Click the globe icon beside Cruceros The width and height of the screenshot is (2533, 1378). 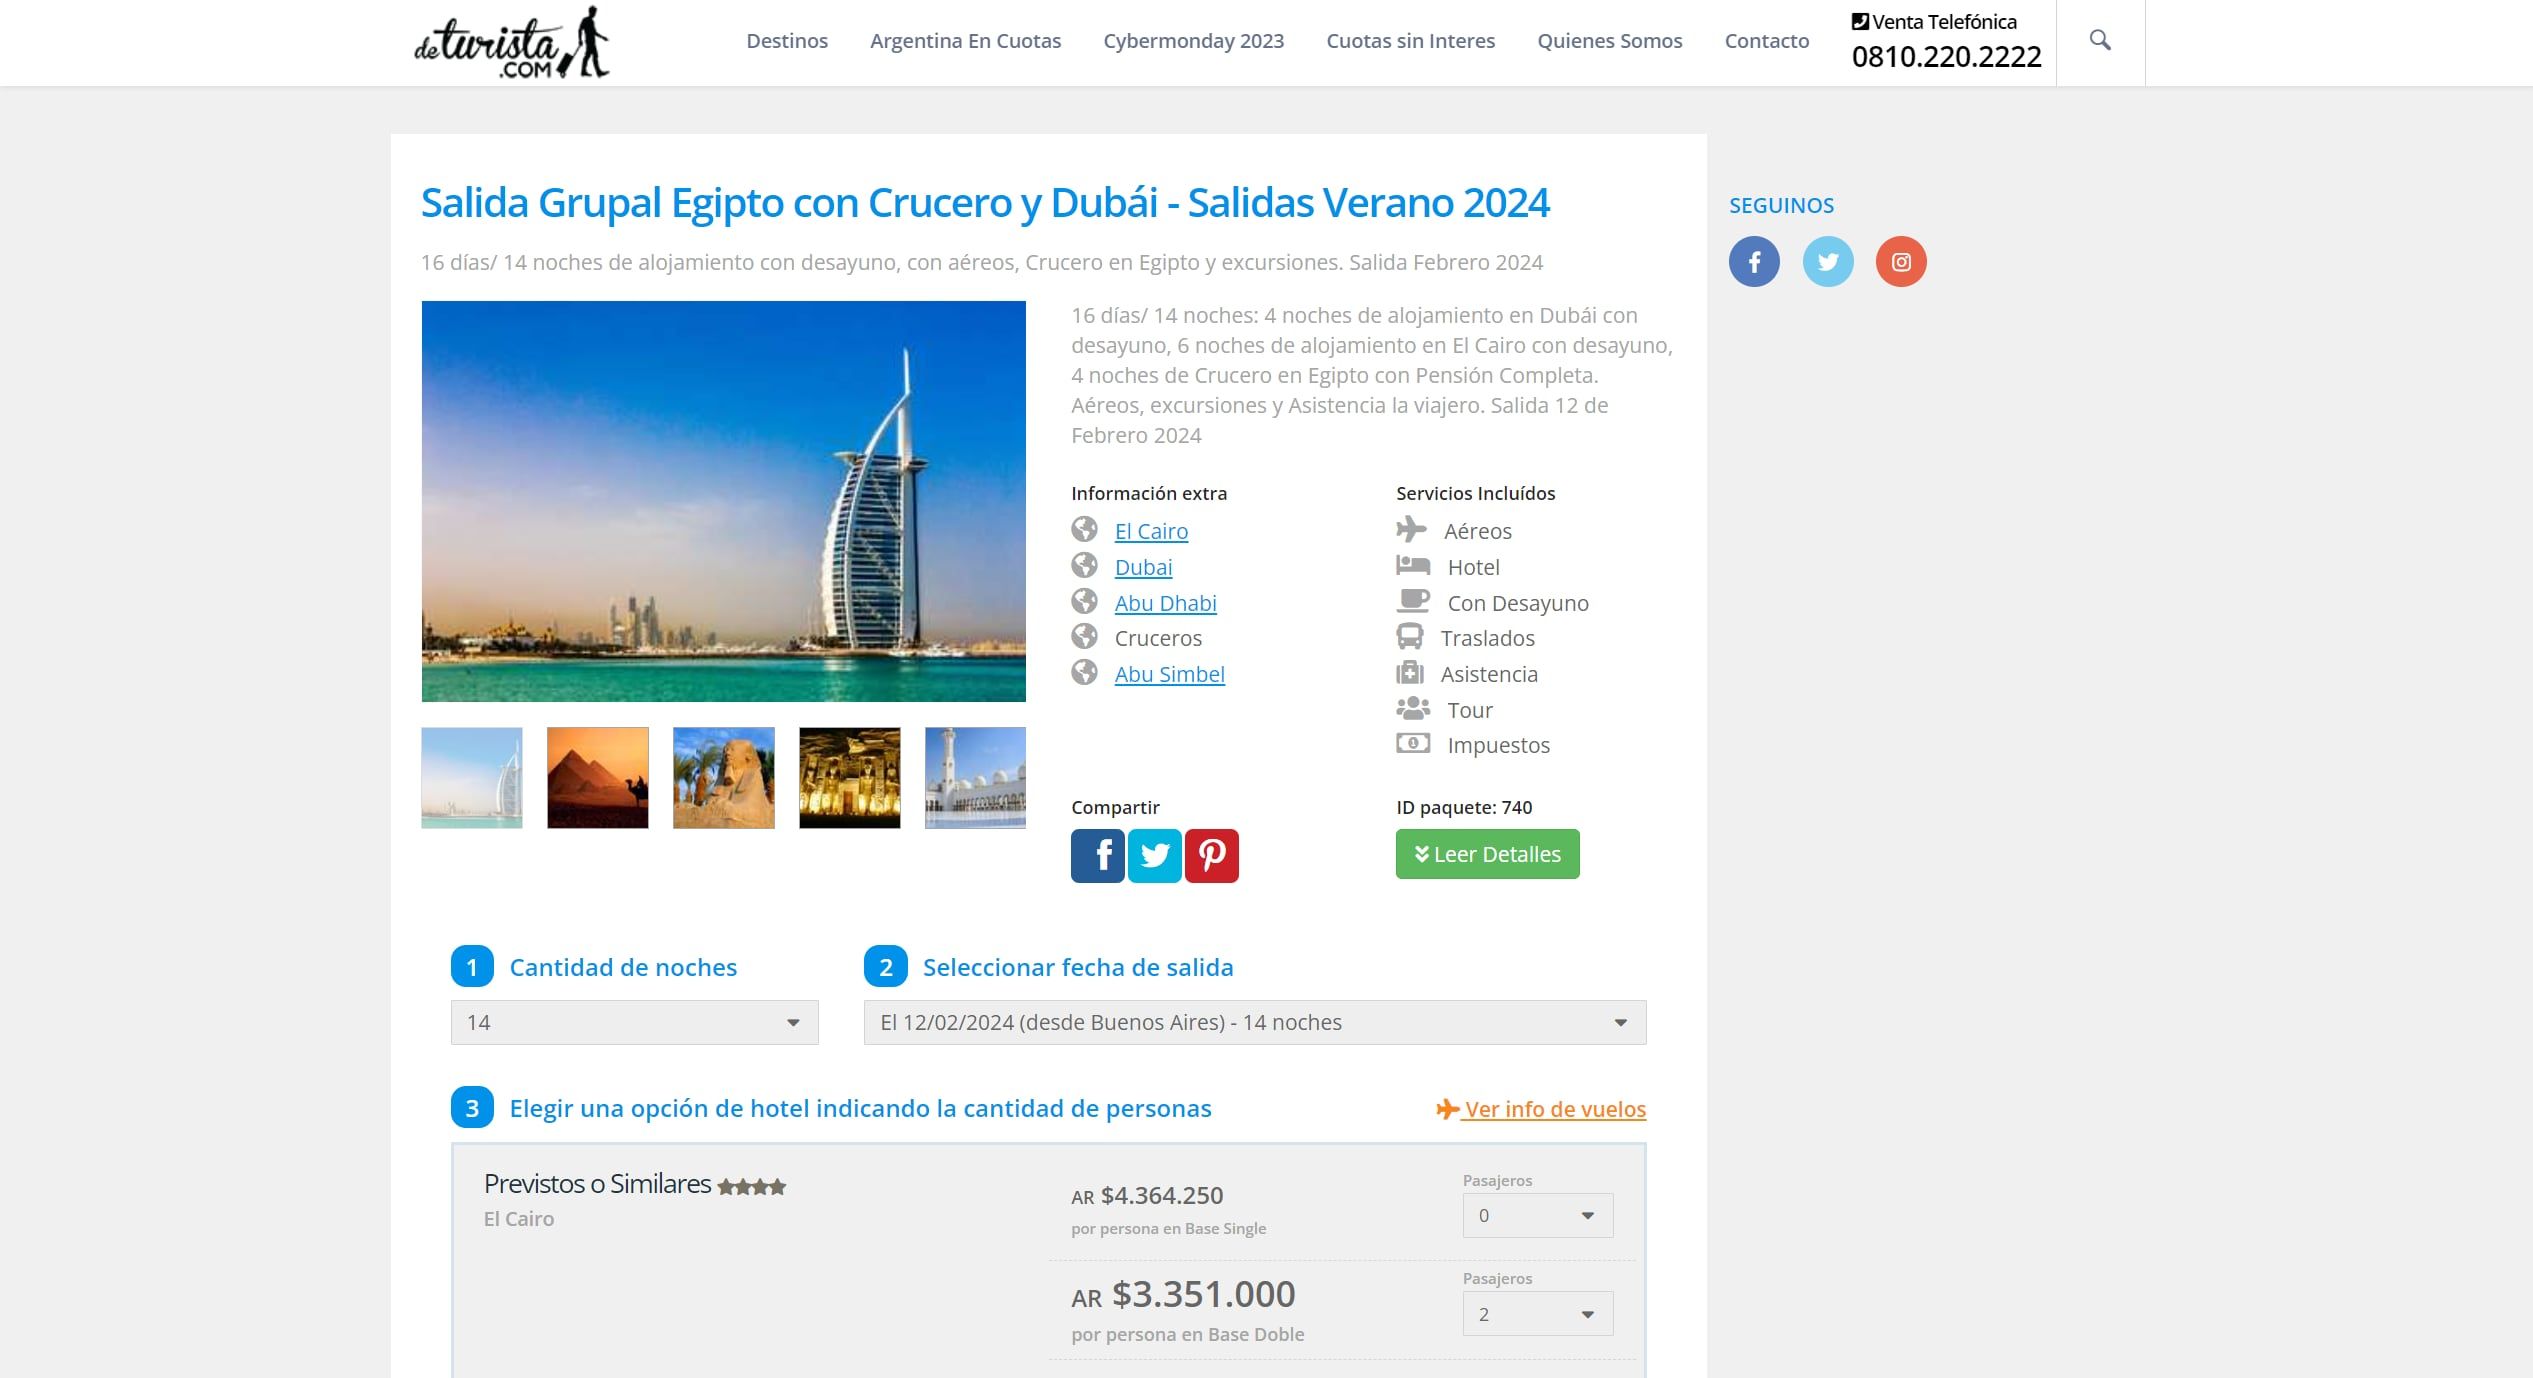click(x=1084, y=636)
